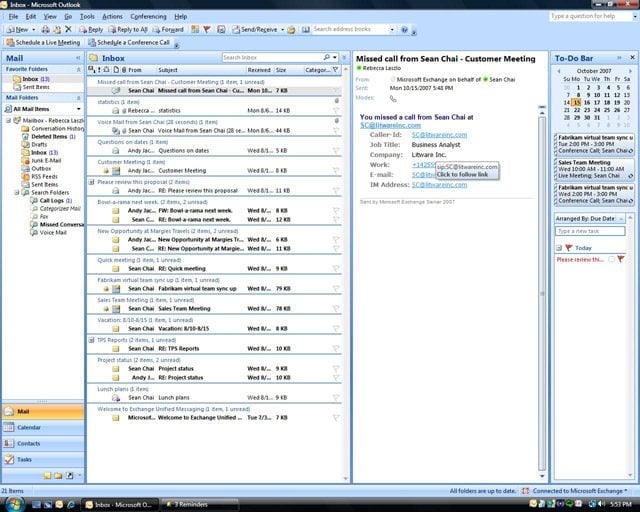Click Schedule a Conference Call
Viewport: 640px width, 512px height.
[x=129, y=42]
